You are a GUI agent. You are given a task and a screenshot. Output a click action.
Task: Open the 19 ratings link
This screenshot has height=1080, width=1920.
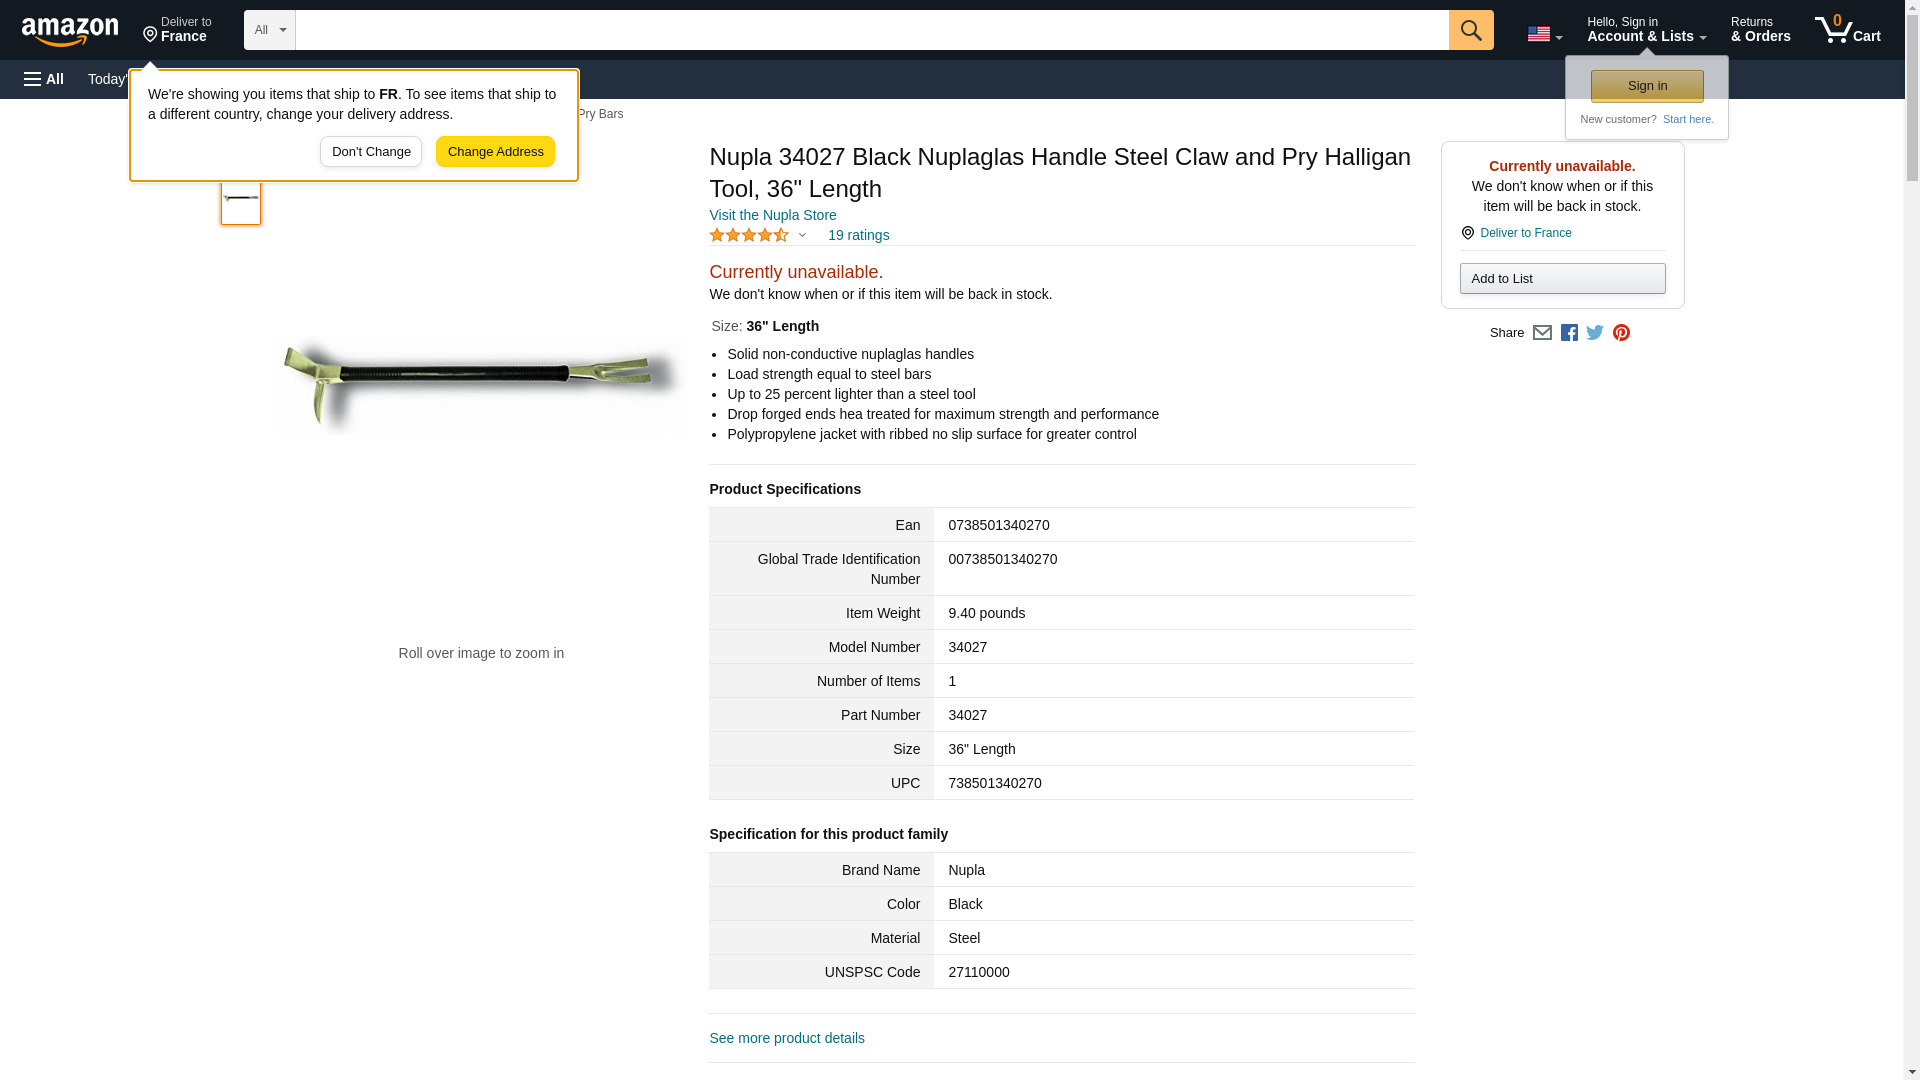858,236
